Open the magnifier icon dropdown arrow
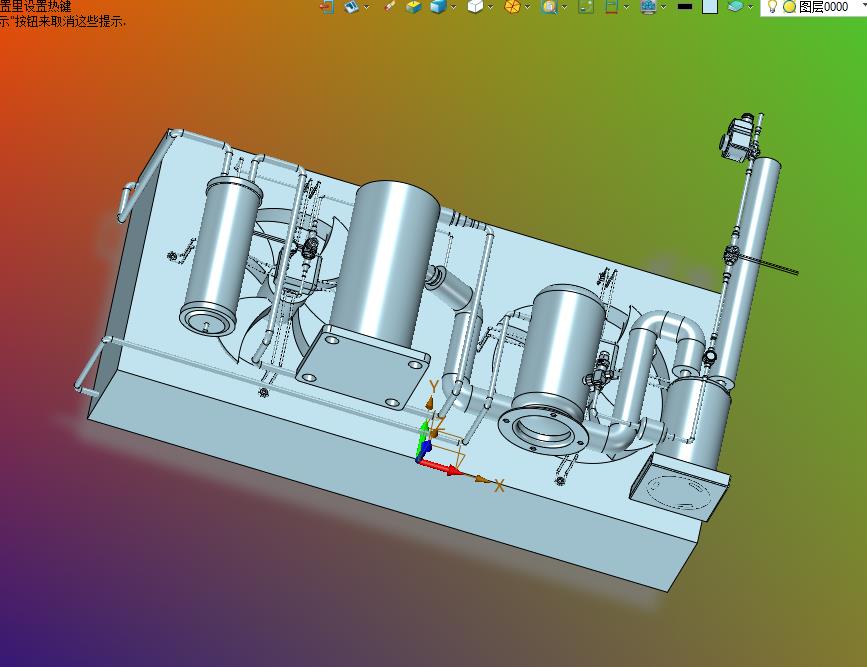This screenshot has height=667, width=867. click(564, 7)
